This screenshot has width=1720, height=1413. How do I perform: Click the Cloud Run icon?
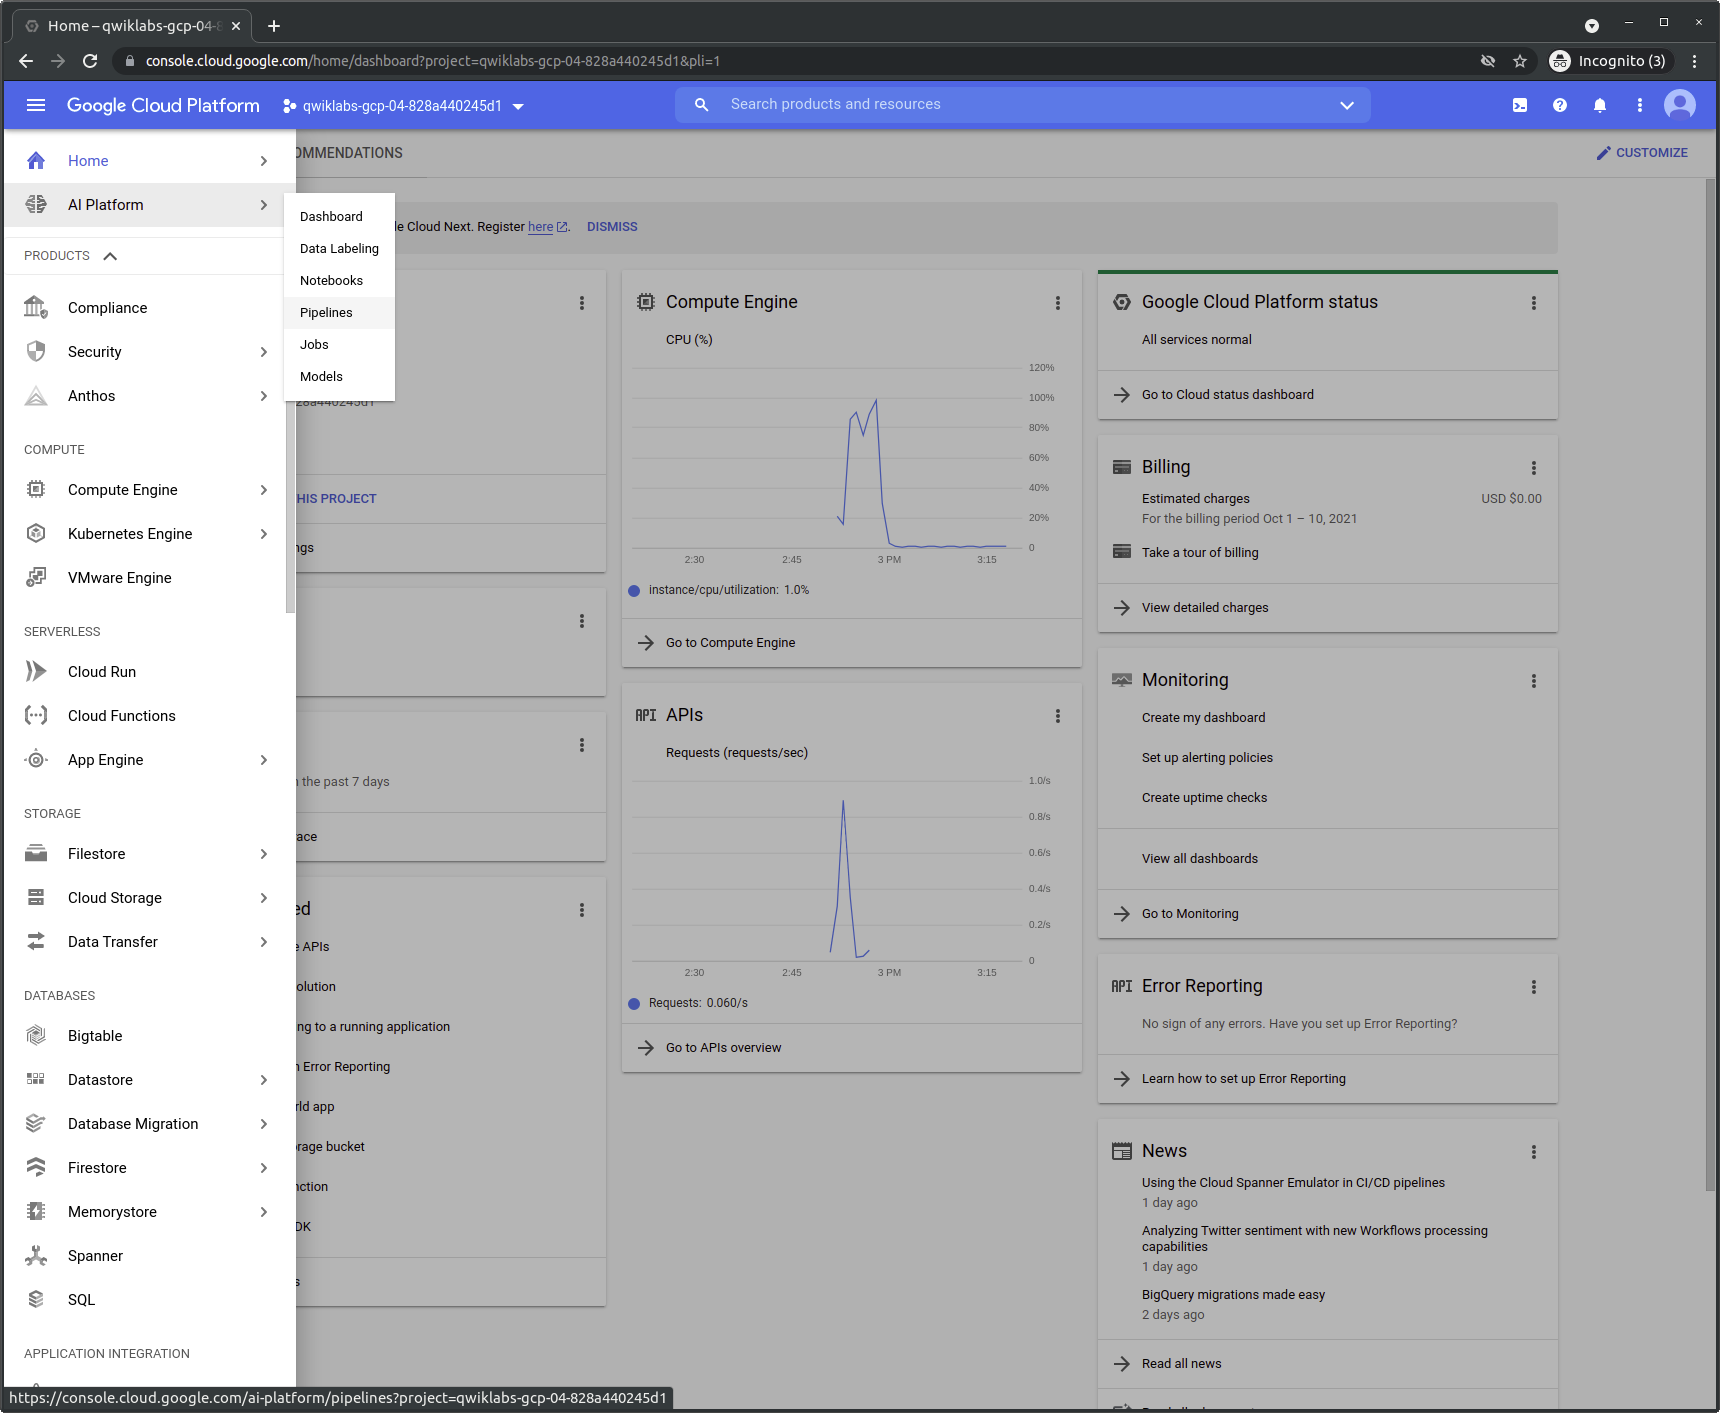(36, 671)
